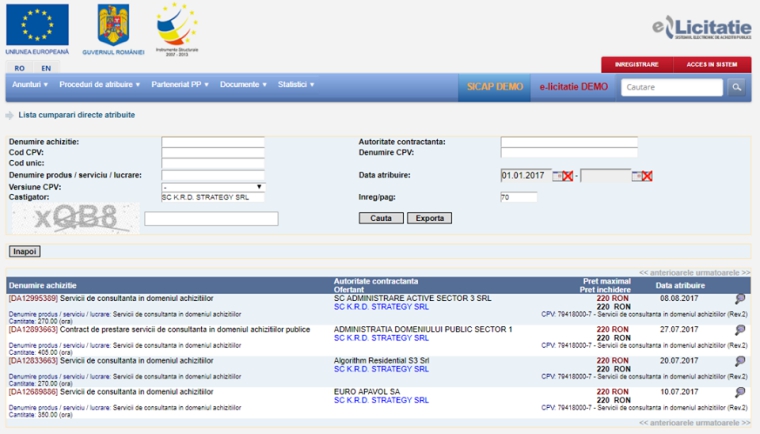Image resolution: width=760 pixels, height=434 pixels.
Task: Focus the Cod unic field
Action: [213, 163]
